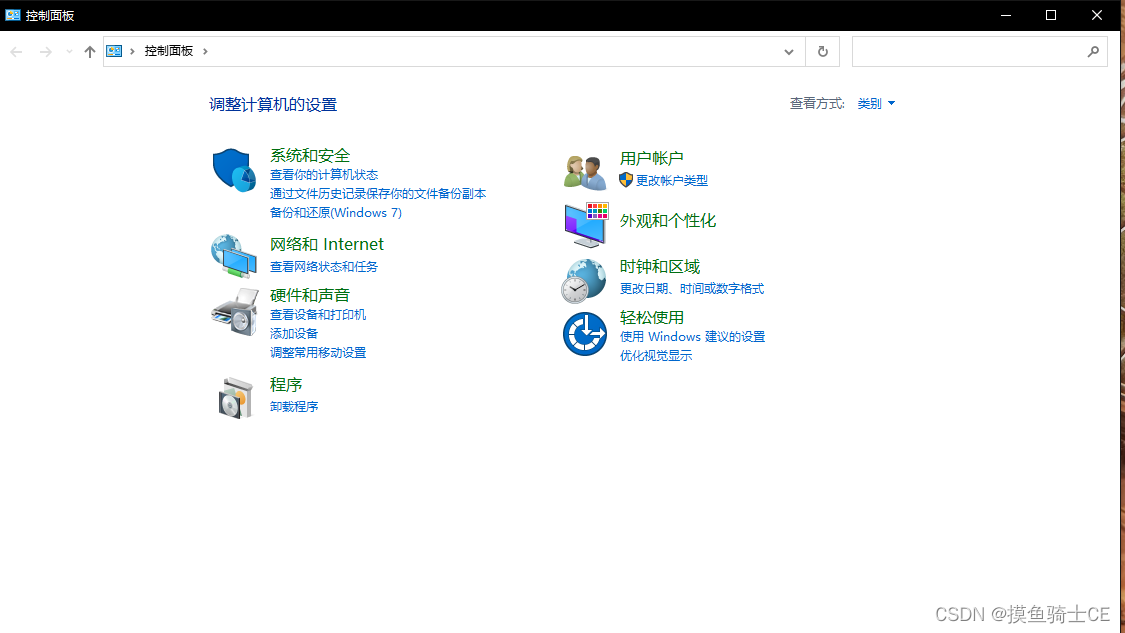Screen dimensions: 1125x633
Task: Open the 类别 view-by dropdown
Action: pos(876,103)
